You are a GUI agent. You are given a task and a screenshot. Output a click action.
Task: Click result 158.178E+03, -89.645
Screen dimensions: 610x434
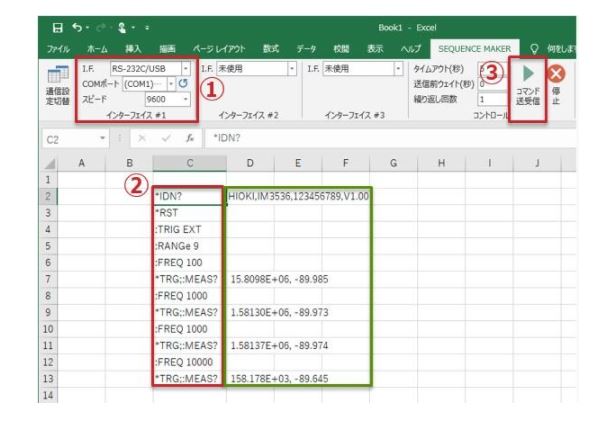click(x=279, y=378)
